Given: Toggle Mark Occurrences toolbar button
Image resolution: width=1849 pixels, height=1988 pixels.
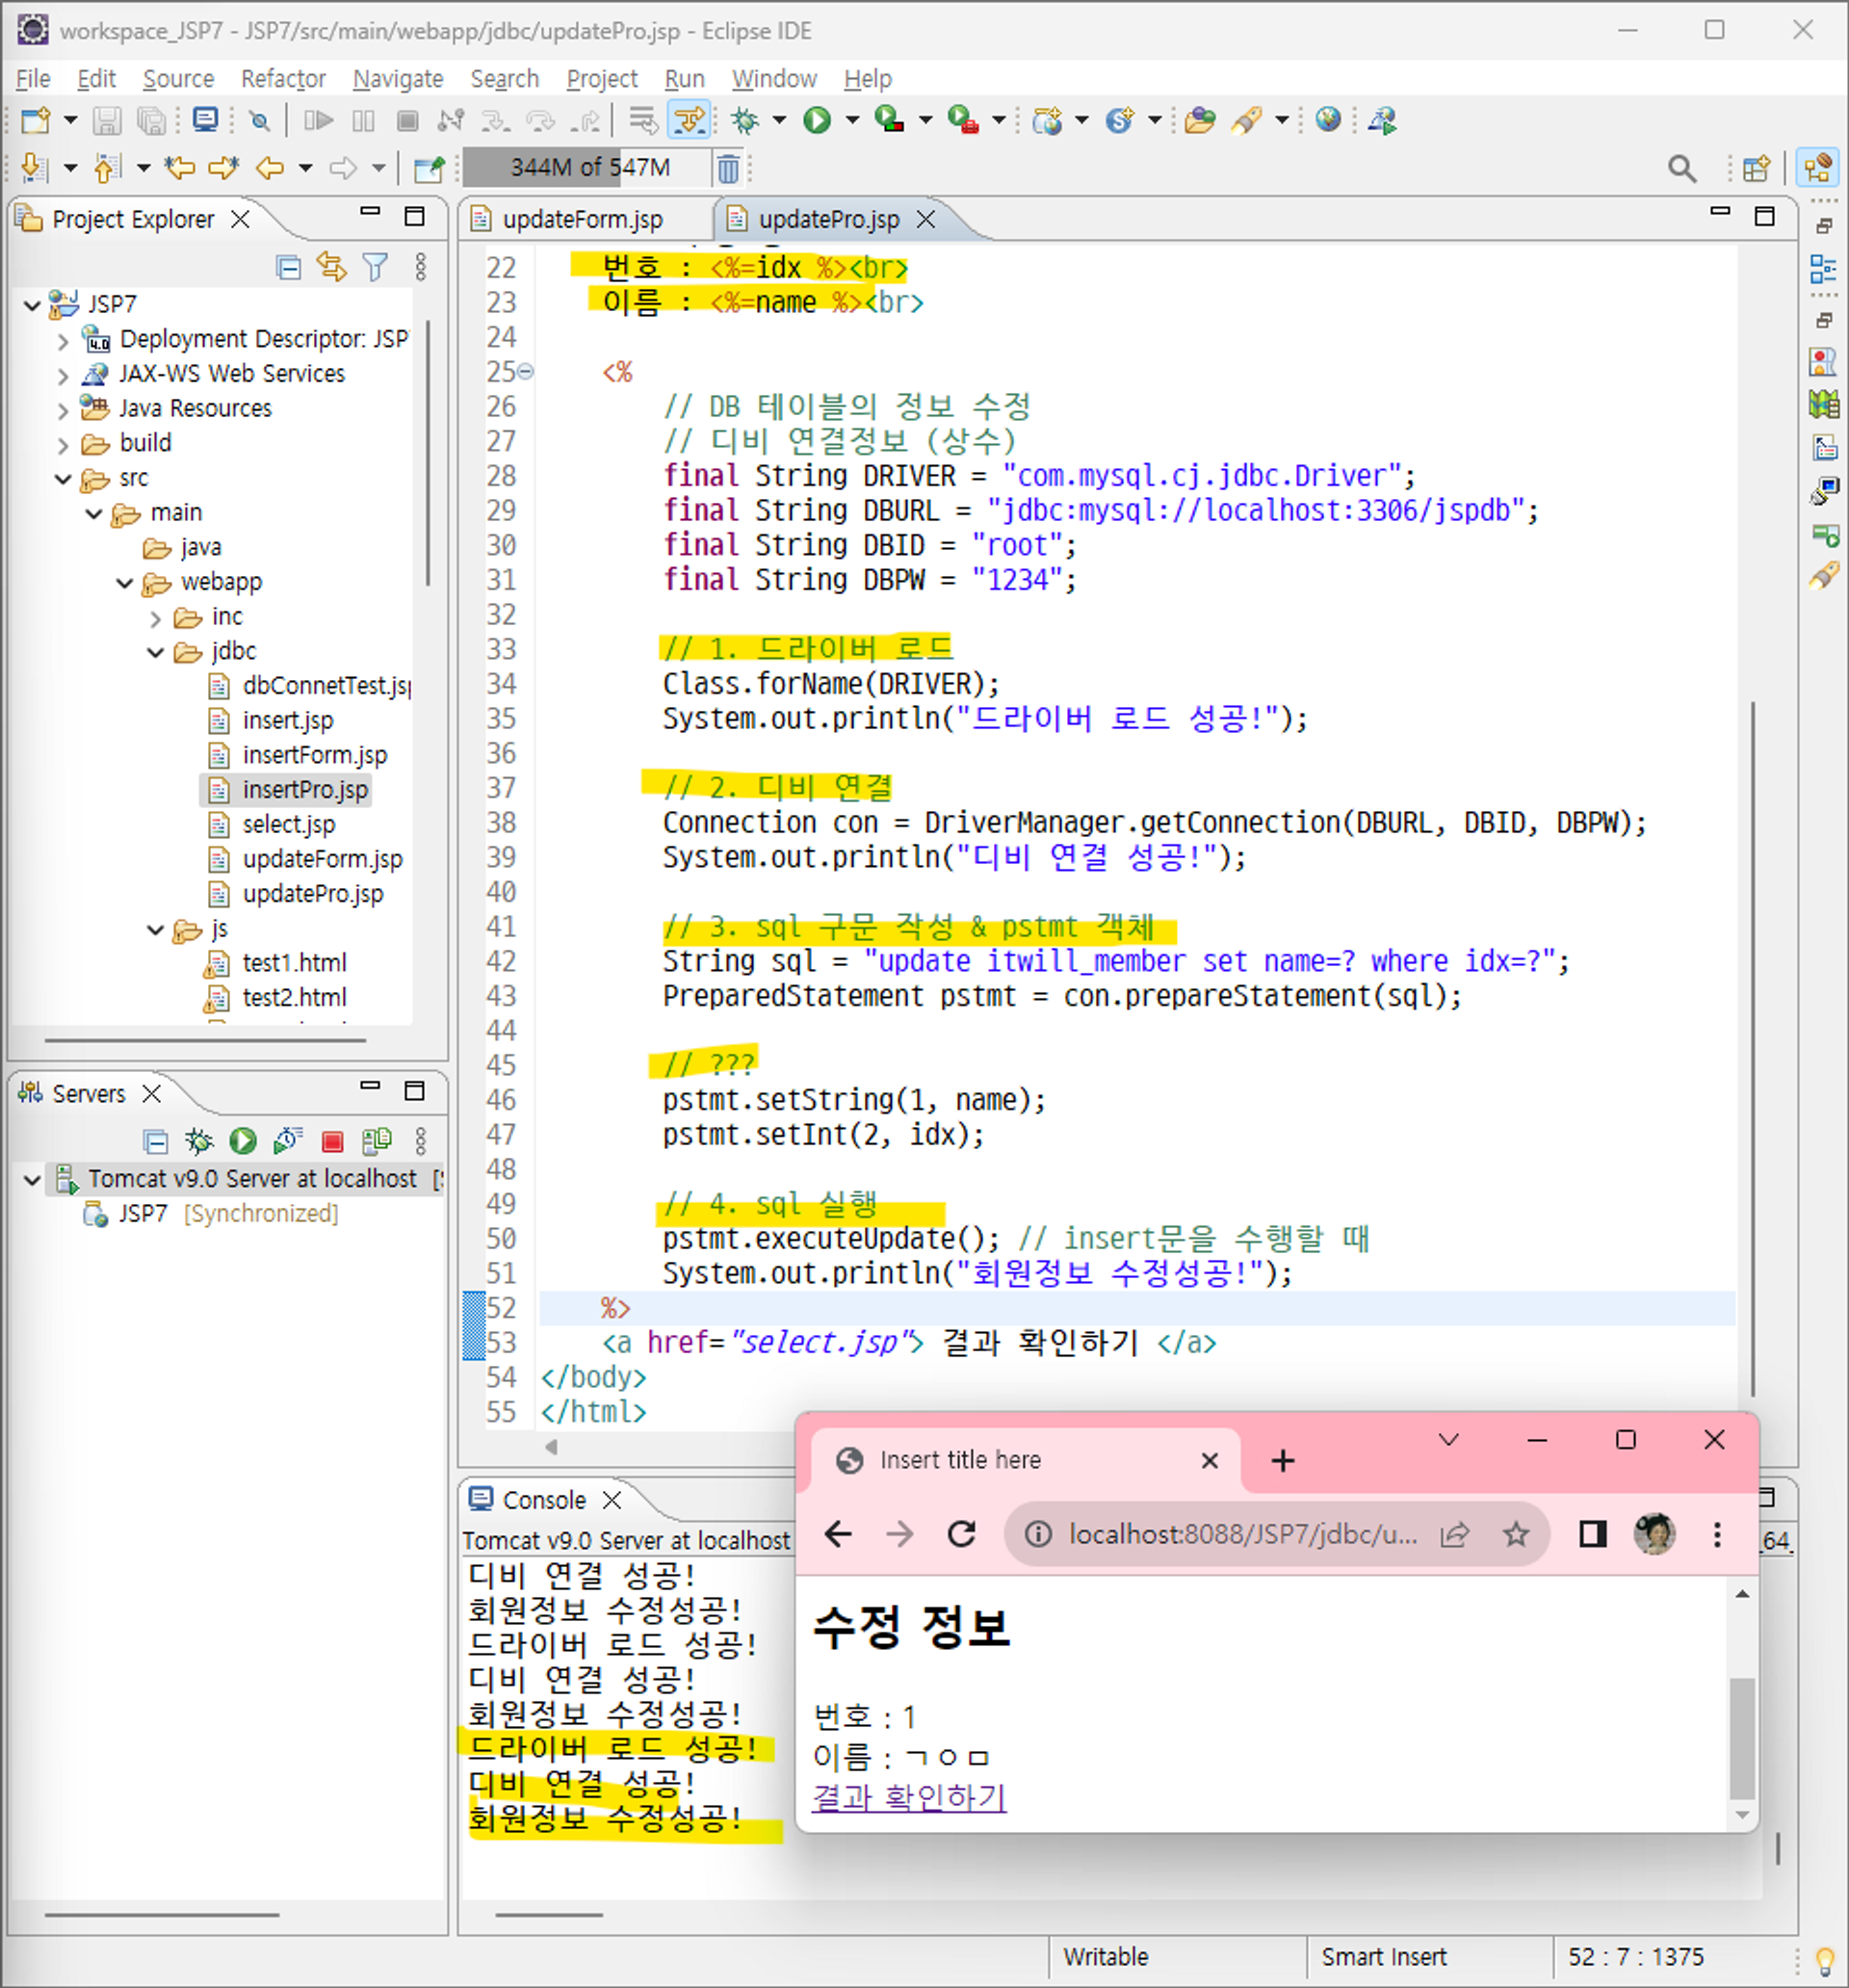Looking at the screenshot, I should 690,120.
